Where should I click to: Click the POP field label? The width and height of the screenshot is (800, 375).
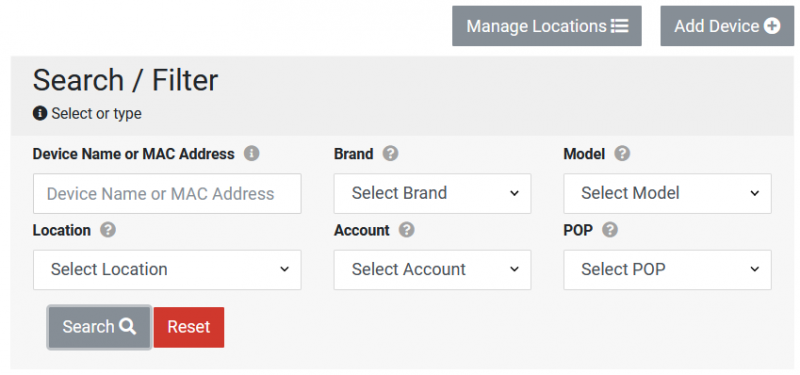(578, 231)
